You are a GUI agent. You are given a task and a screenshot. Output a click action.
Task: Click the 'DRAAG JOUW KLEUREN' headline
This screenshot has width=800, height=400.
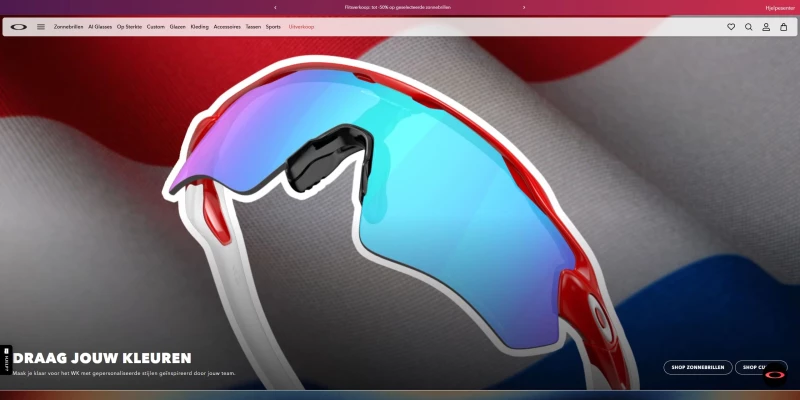(102, 358)
